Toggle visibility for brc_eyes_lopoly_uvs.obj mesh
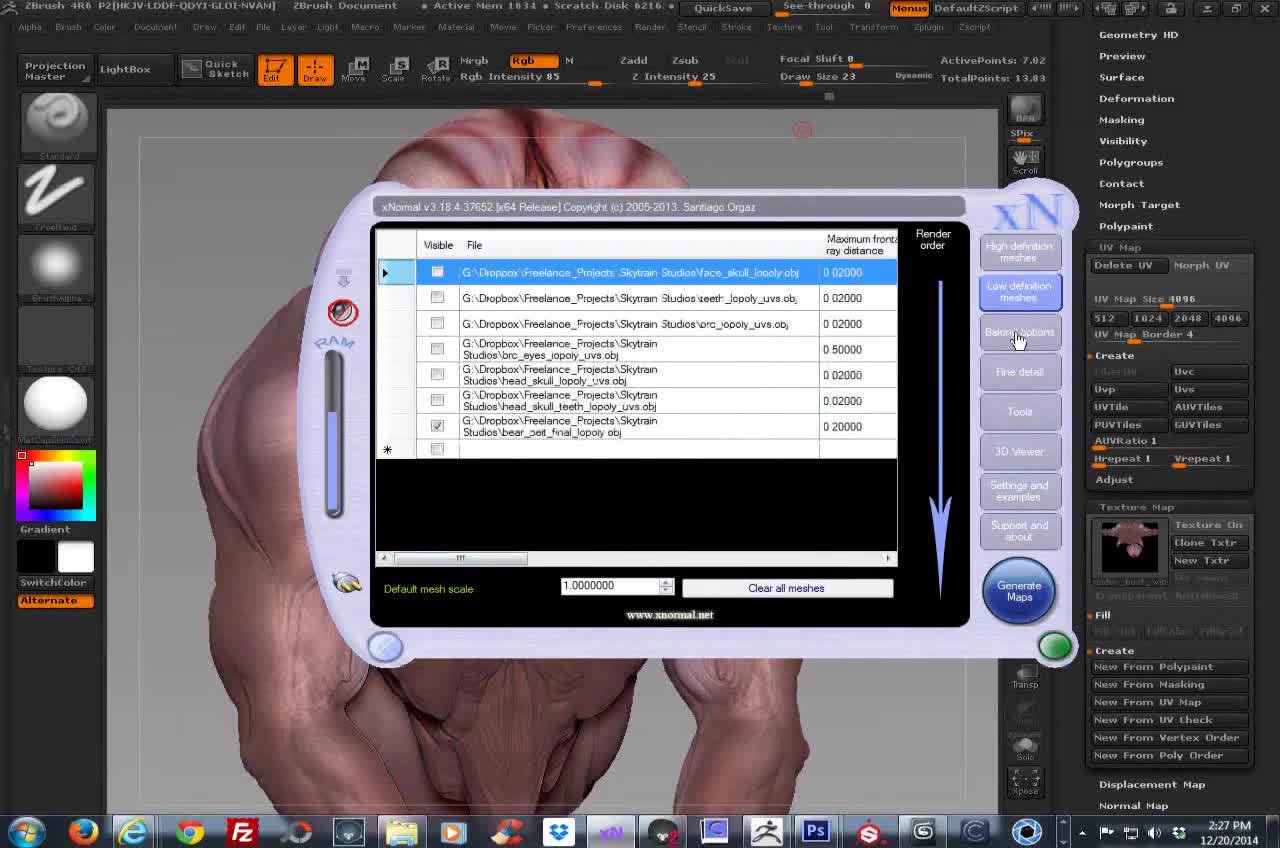This screenshot has height=848, width=1280. tap(437, 349)
